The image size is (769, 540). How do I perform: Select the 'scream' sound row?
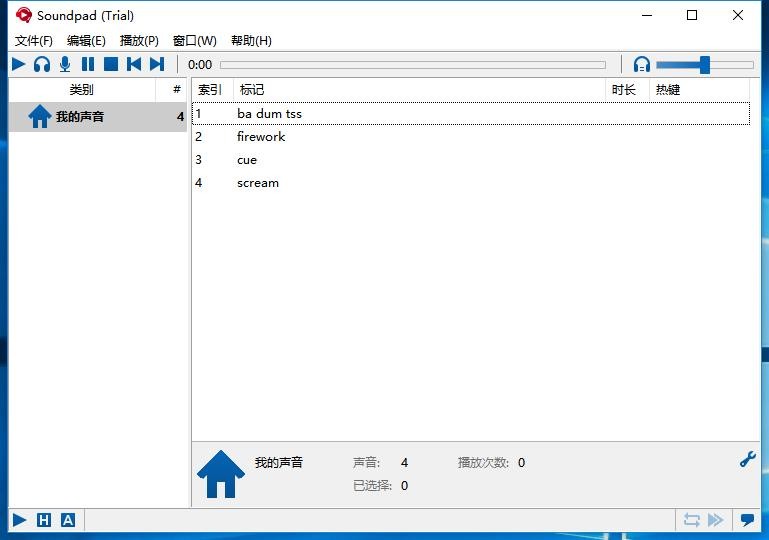tap(471, 183)
